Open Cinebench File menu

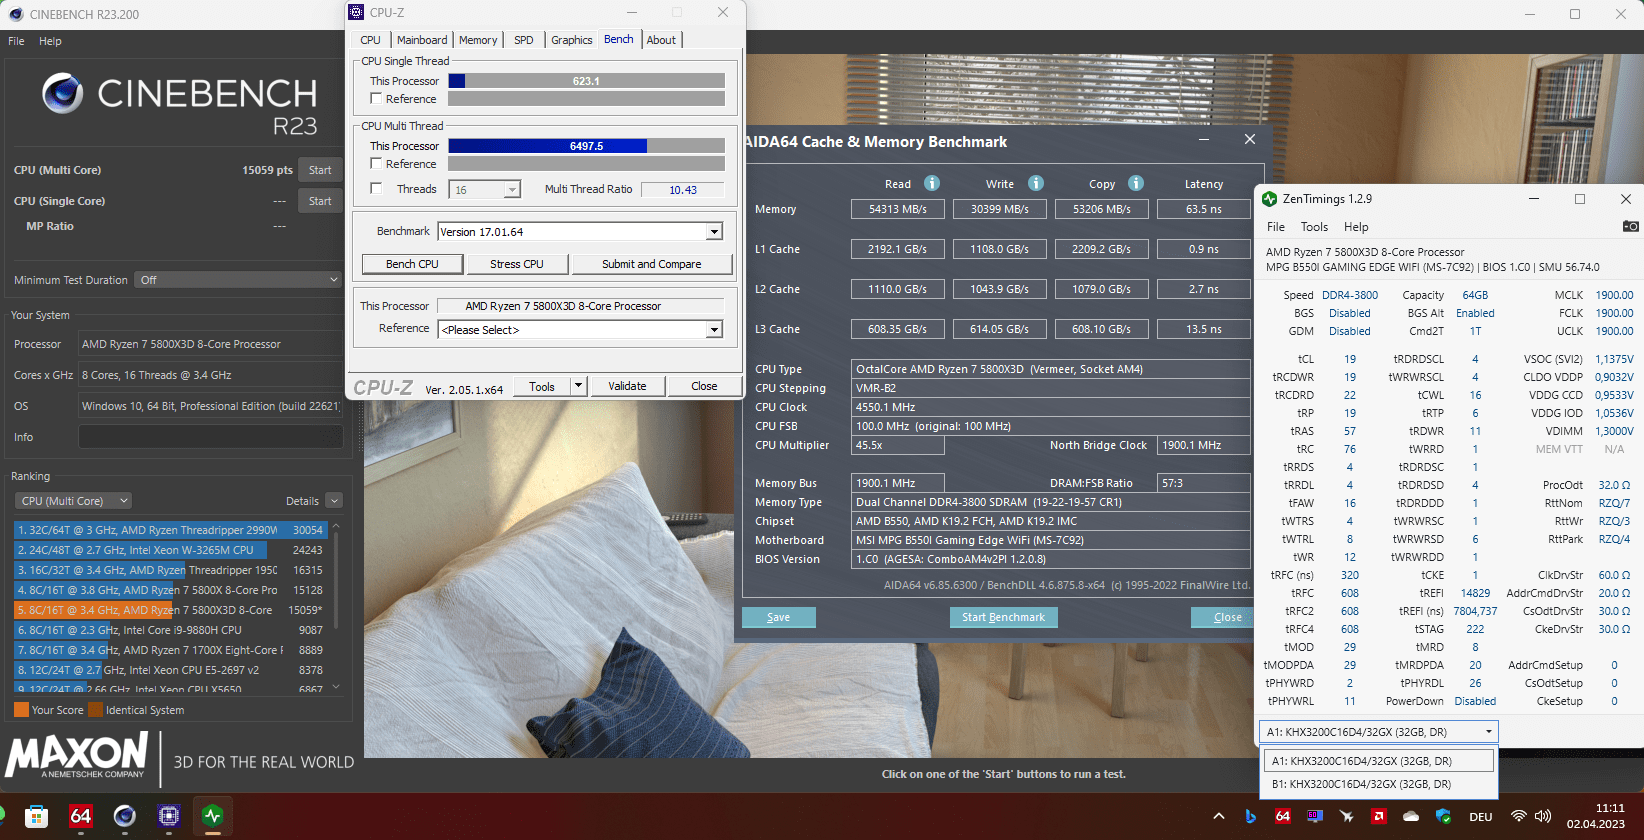coord(16,41)
